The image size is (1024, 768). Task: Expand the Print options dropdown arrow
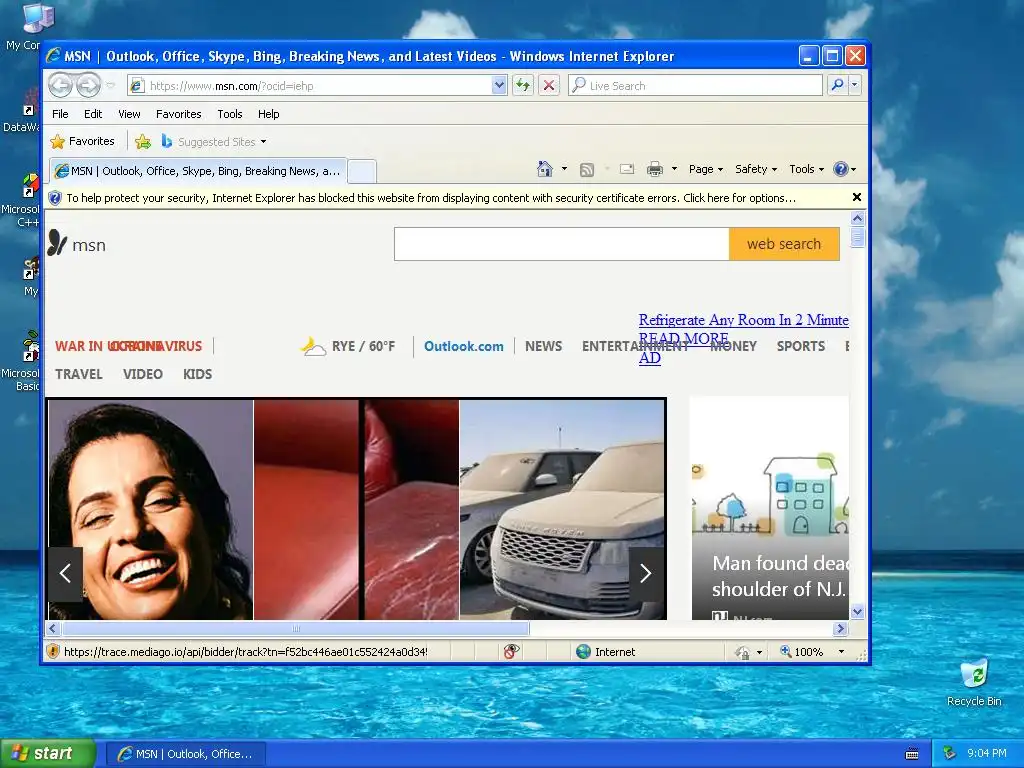pyautogui.click(x=674, y=169)
